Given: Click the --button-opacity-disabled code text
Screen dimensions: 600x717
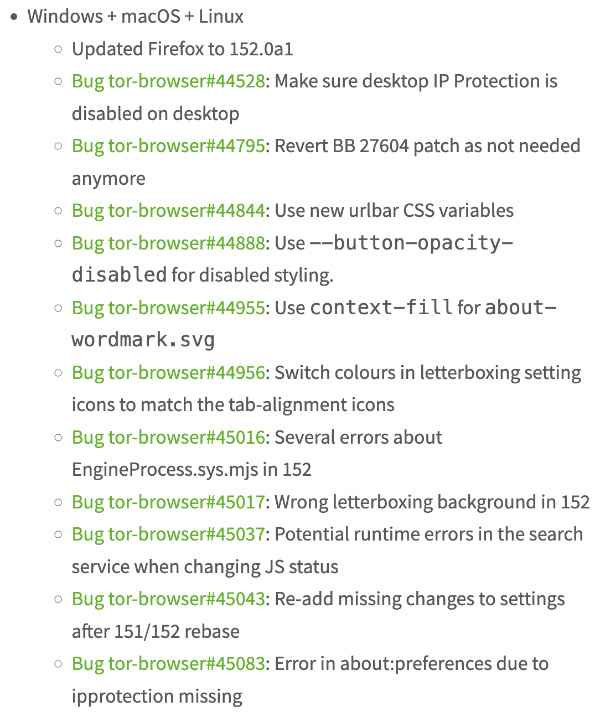Looking at the screenshot, I should (293, 259).
